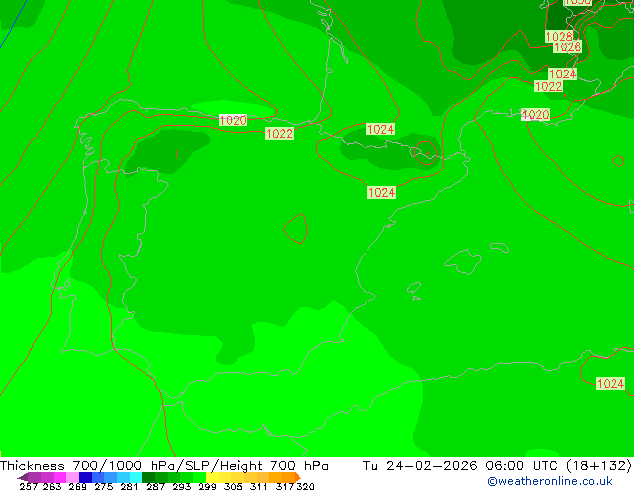Click the dark blue swatch in the thickness legend
The width and height of the screenshot is (634, 490).
(x=85, y=477)
